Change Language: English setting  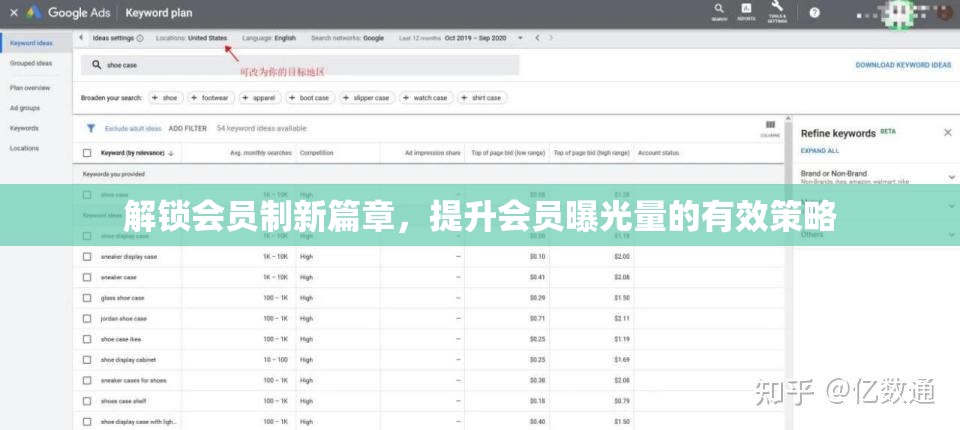point(269,38)
